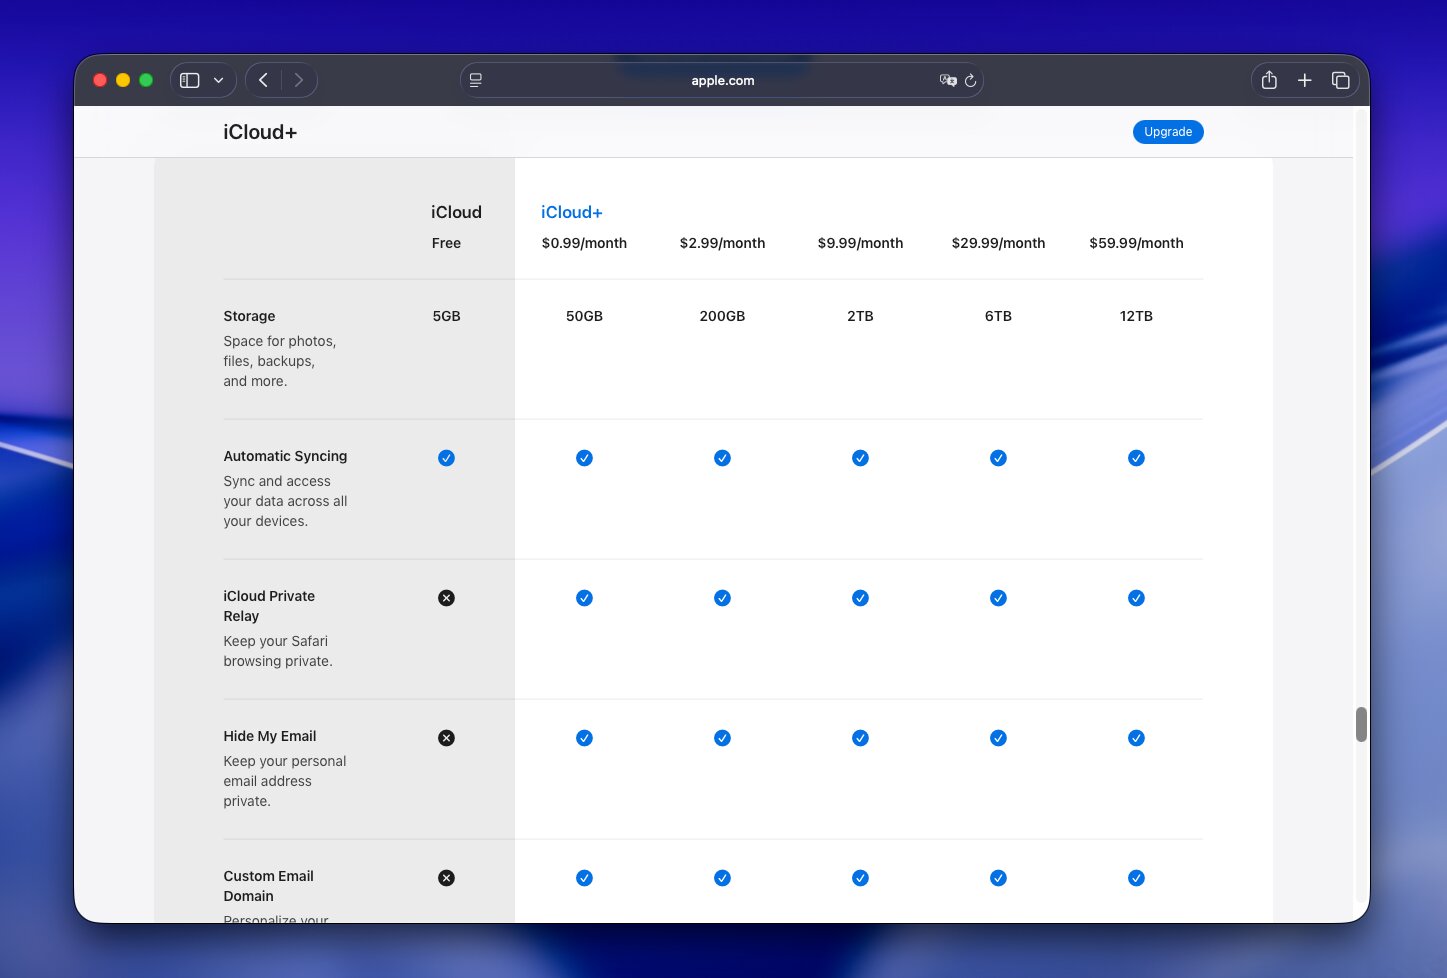
Task: Open the Share icon in Safari toolbar
Action: tap(1269, 80)
